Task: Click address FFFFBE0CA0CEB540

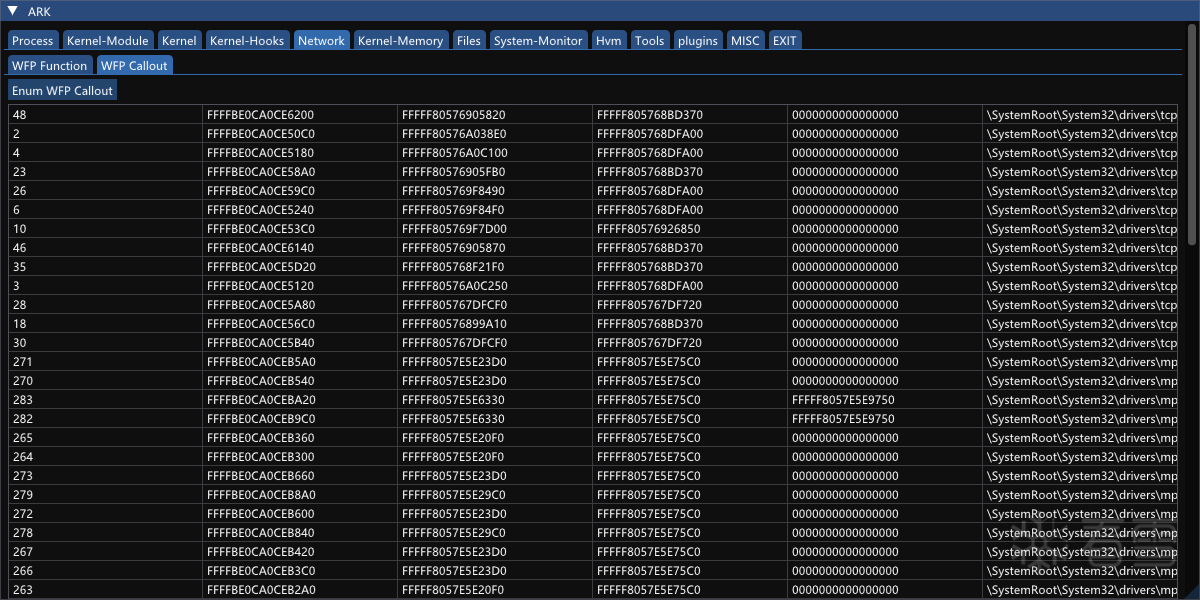Action: pos(300,381)
